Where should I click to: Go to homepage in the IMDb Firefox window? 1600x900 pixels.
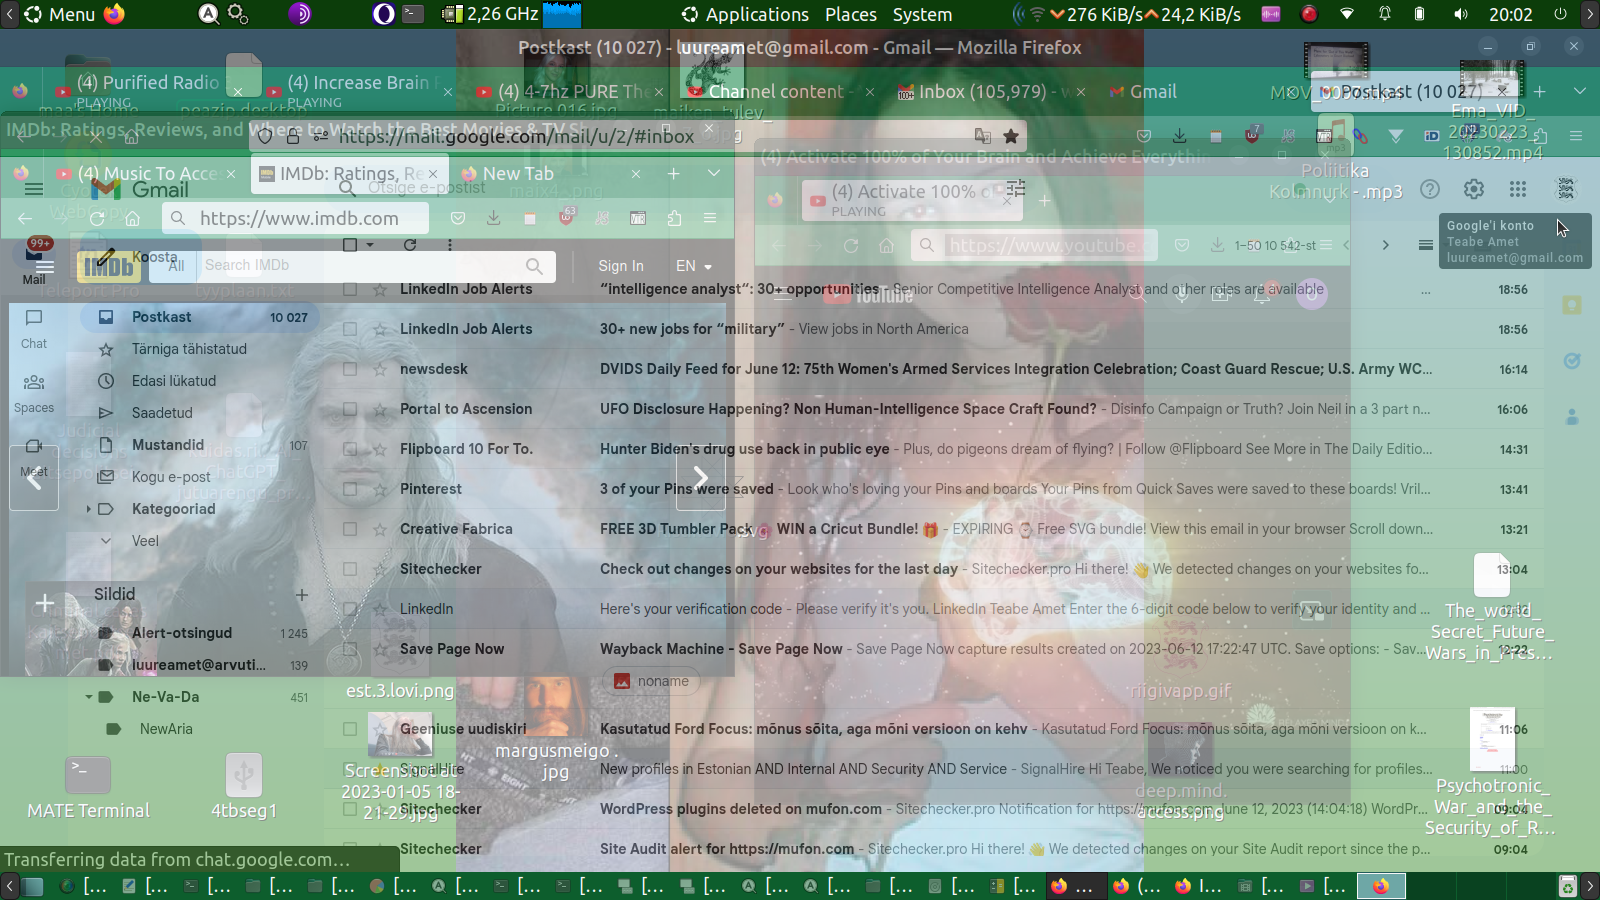(x=132, y=218)
